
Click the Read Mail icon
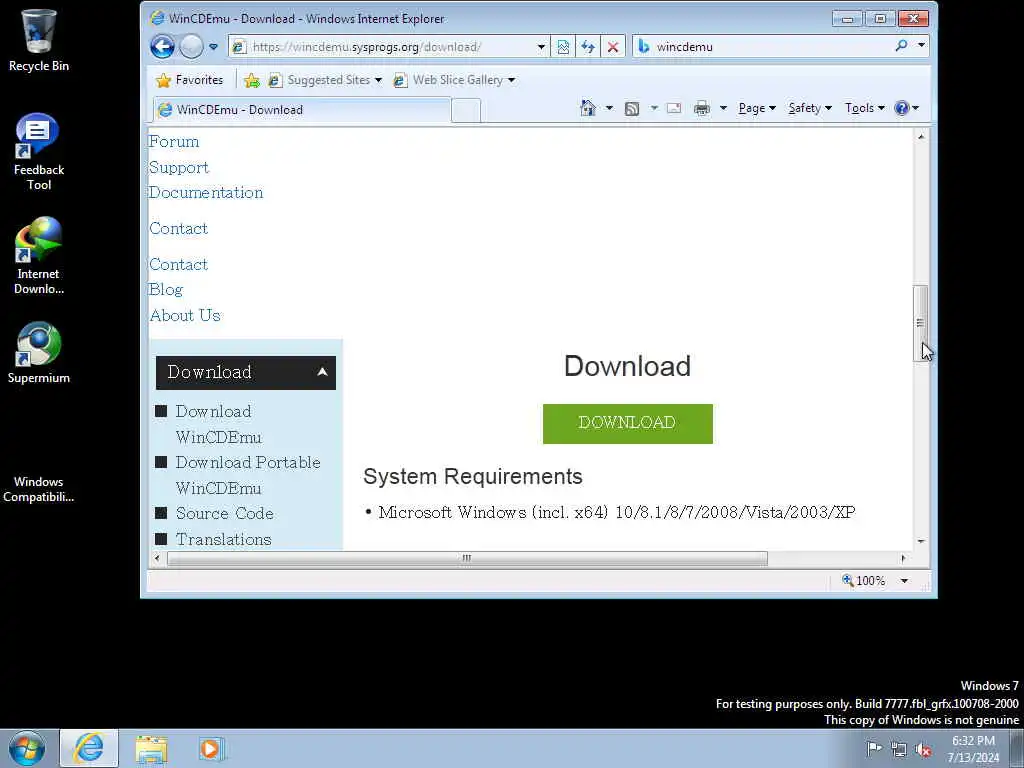coord(674,108)
